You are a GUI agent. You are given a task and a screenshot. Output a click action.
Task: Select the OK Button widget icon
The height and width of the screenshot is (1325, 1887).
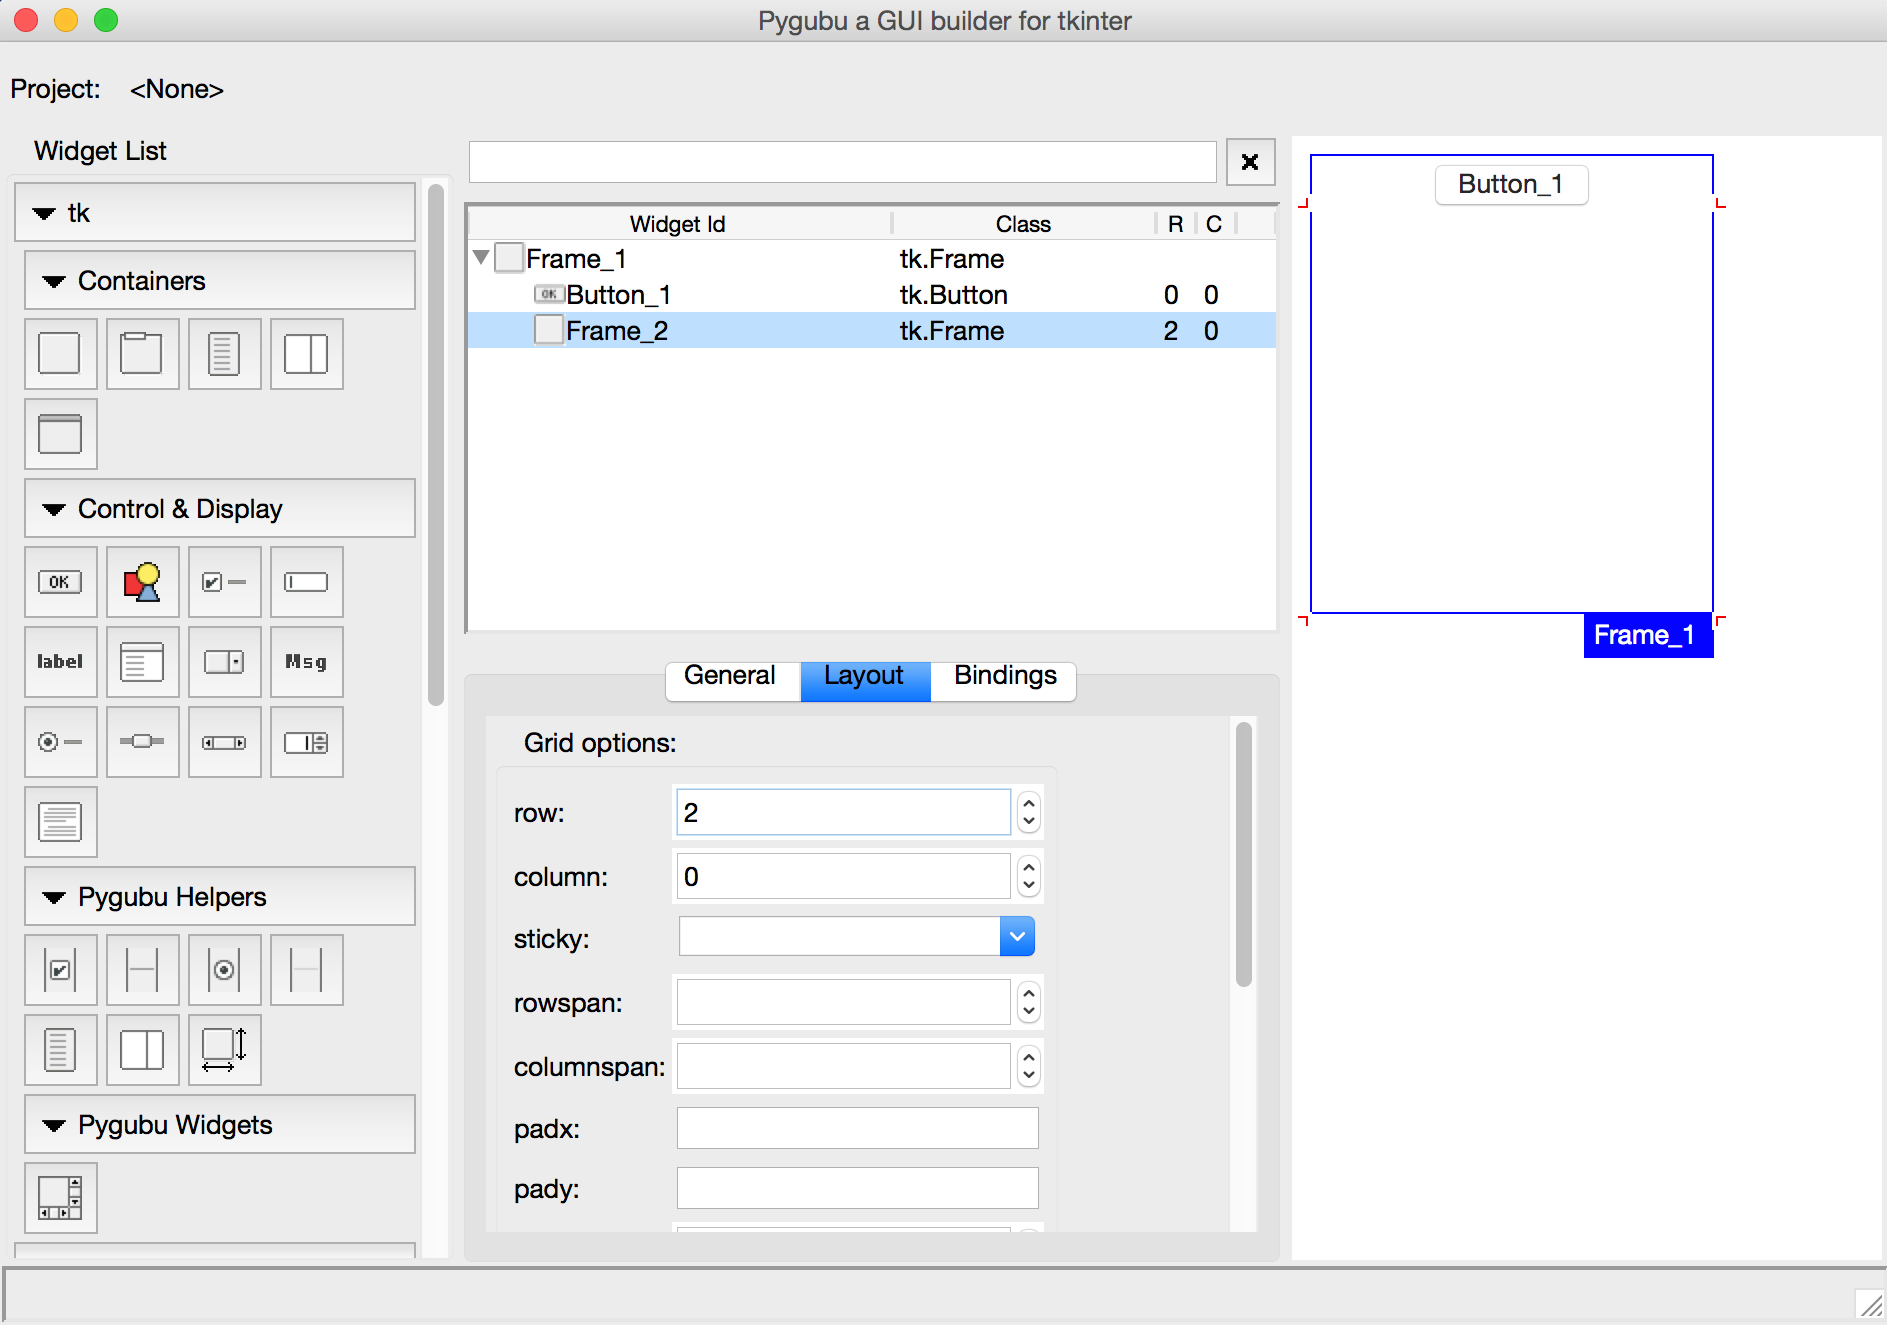(60, 582)
